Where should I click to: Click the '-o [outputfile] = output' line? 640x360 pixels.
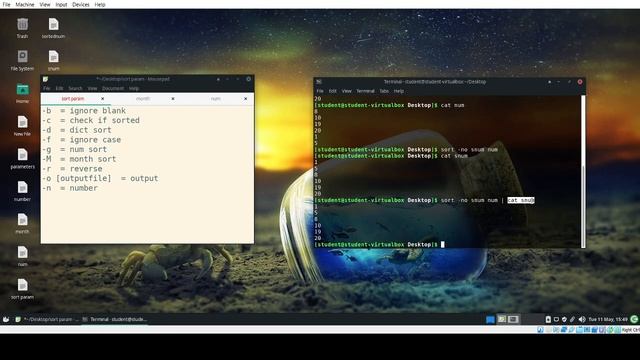point(100,178)
